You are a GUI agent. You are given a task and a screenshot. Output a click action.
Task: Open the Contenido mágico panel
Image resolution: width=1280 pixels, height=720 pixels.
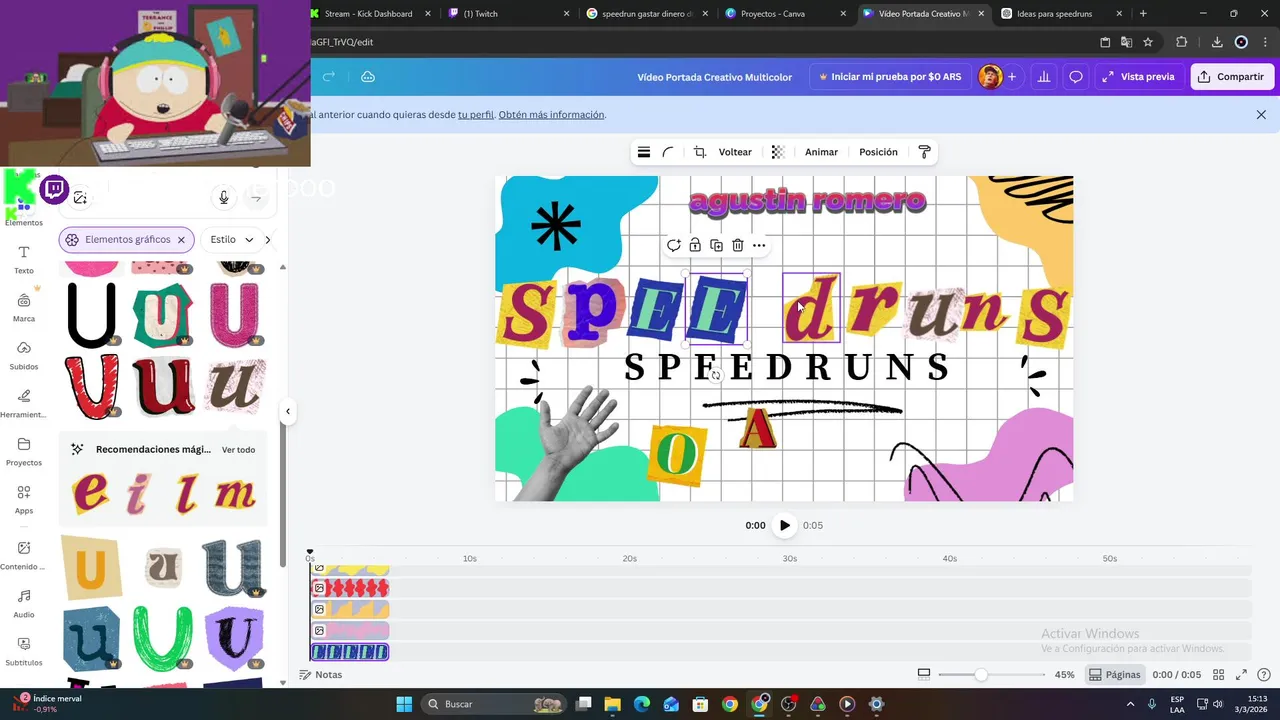(x=24, y=555)
